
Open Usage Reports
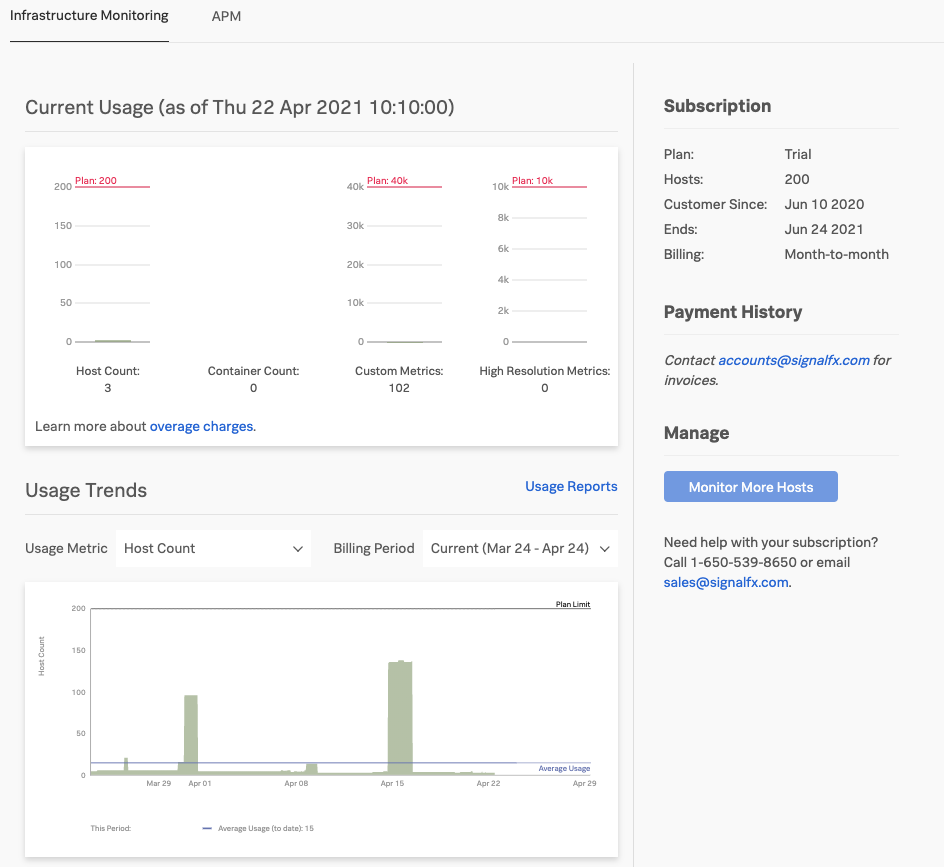(570, 486)
